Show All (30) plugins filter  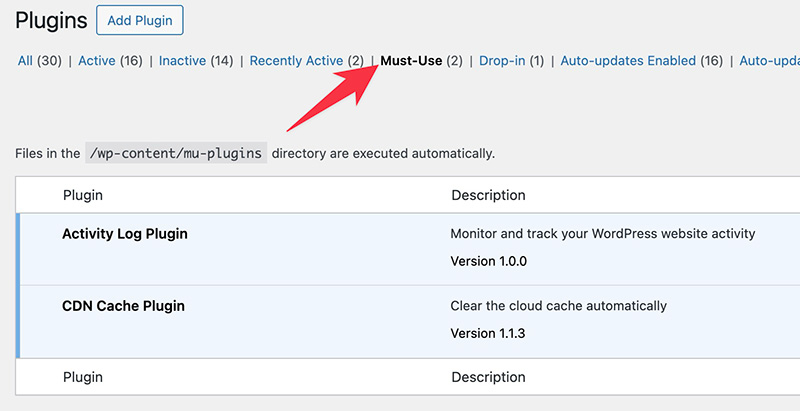39,61
